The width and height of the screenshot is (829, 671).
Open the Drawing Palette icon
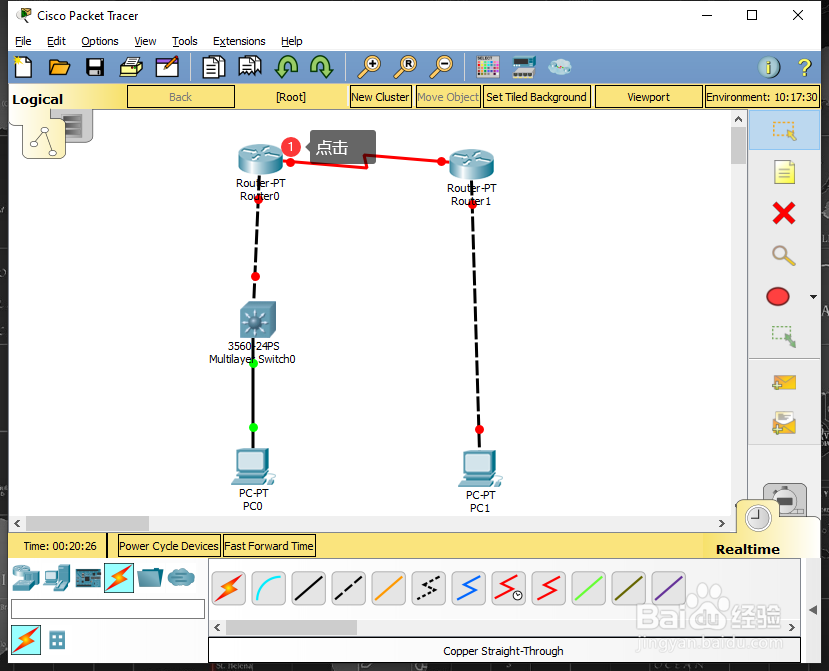(x=487, y=67)
